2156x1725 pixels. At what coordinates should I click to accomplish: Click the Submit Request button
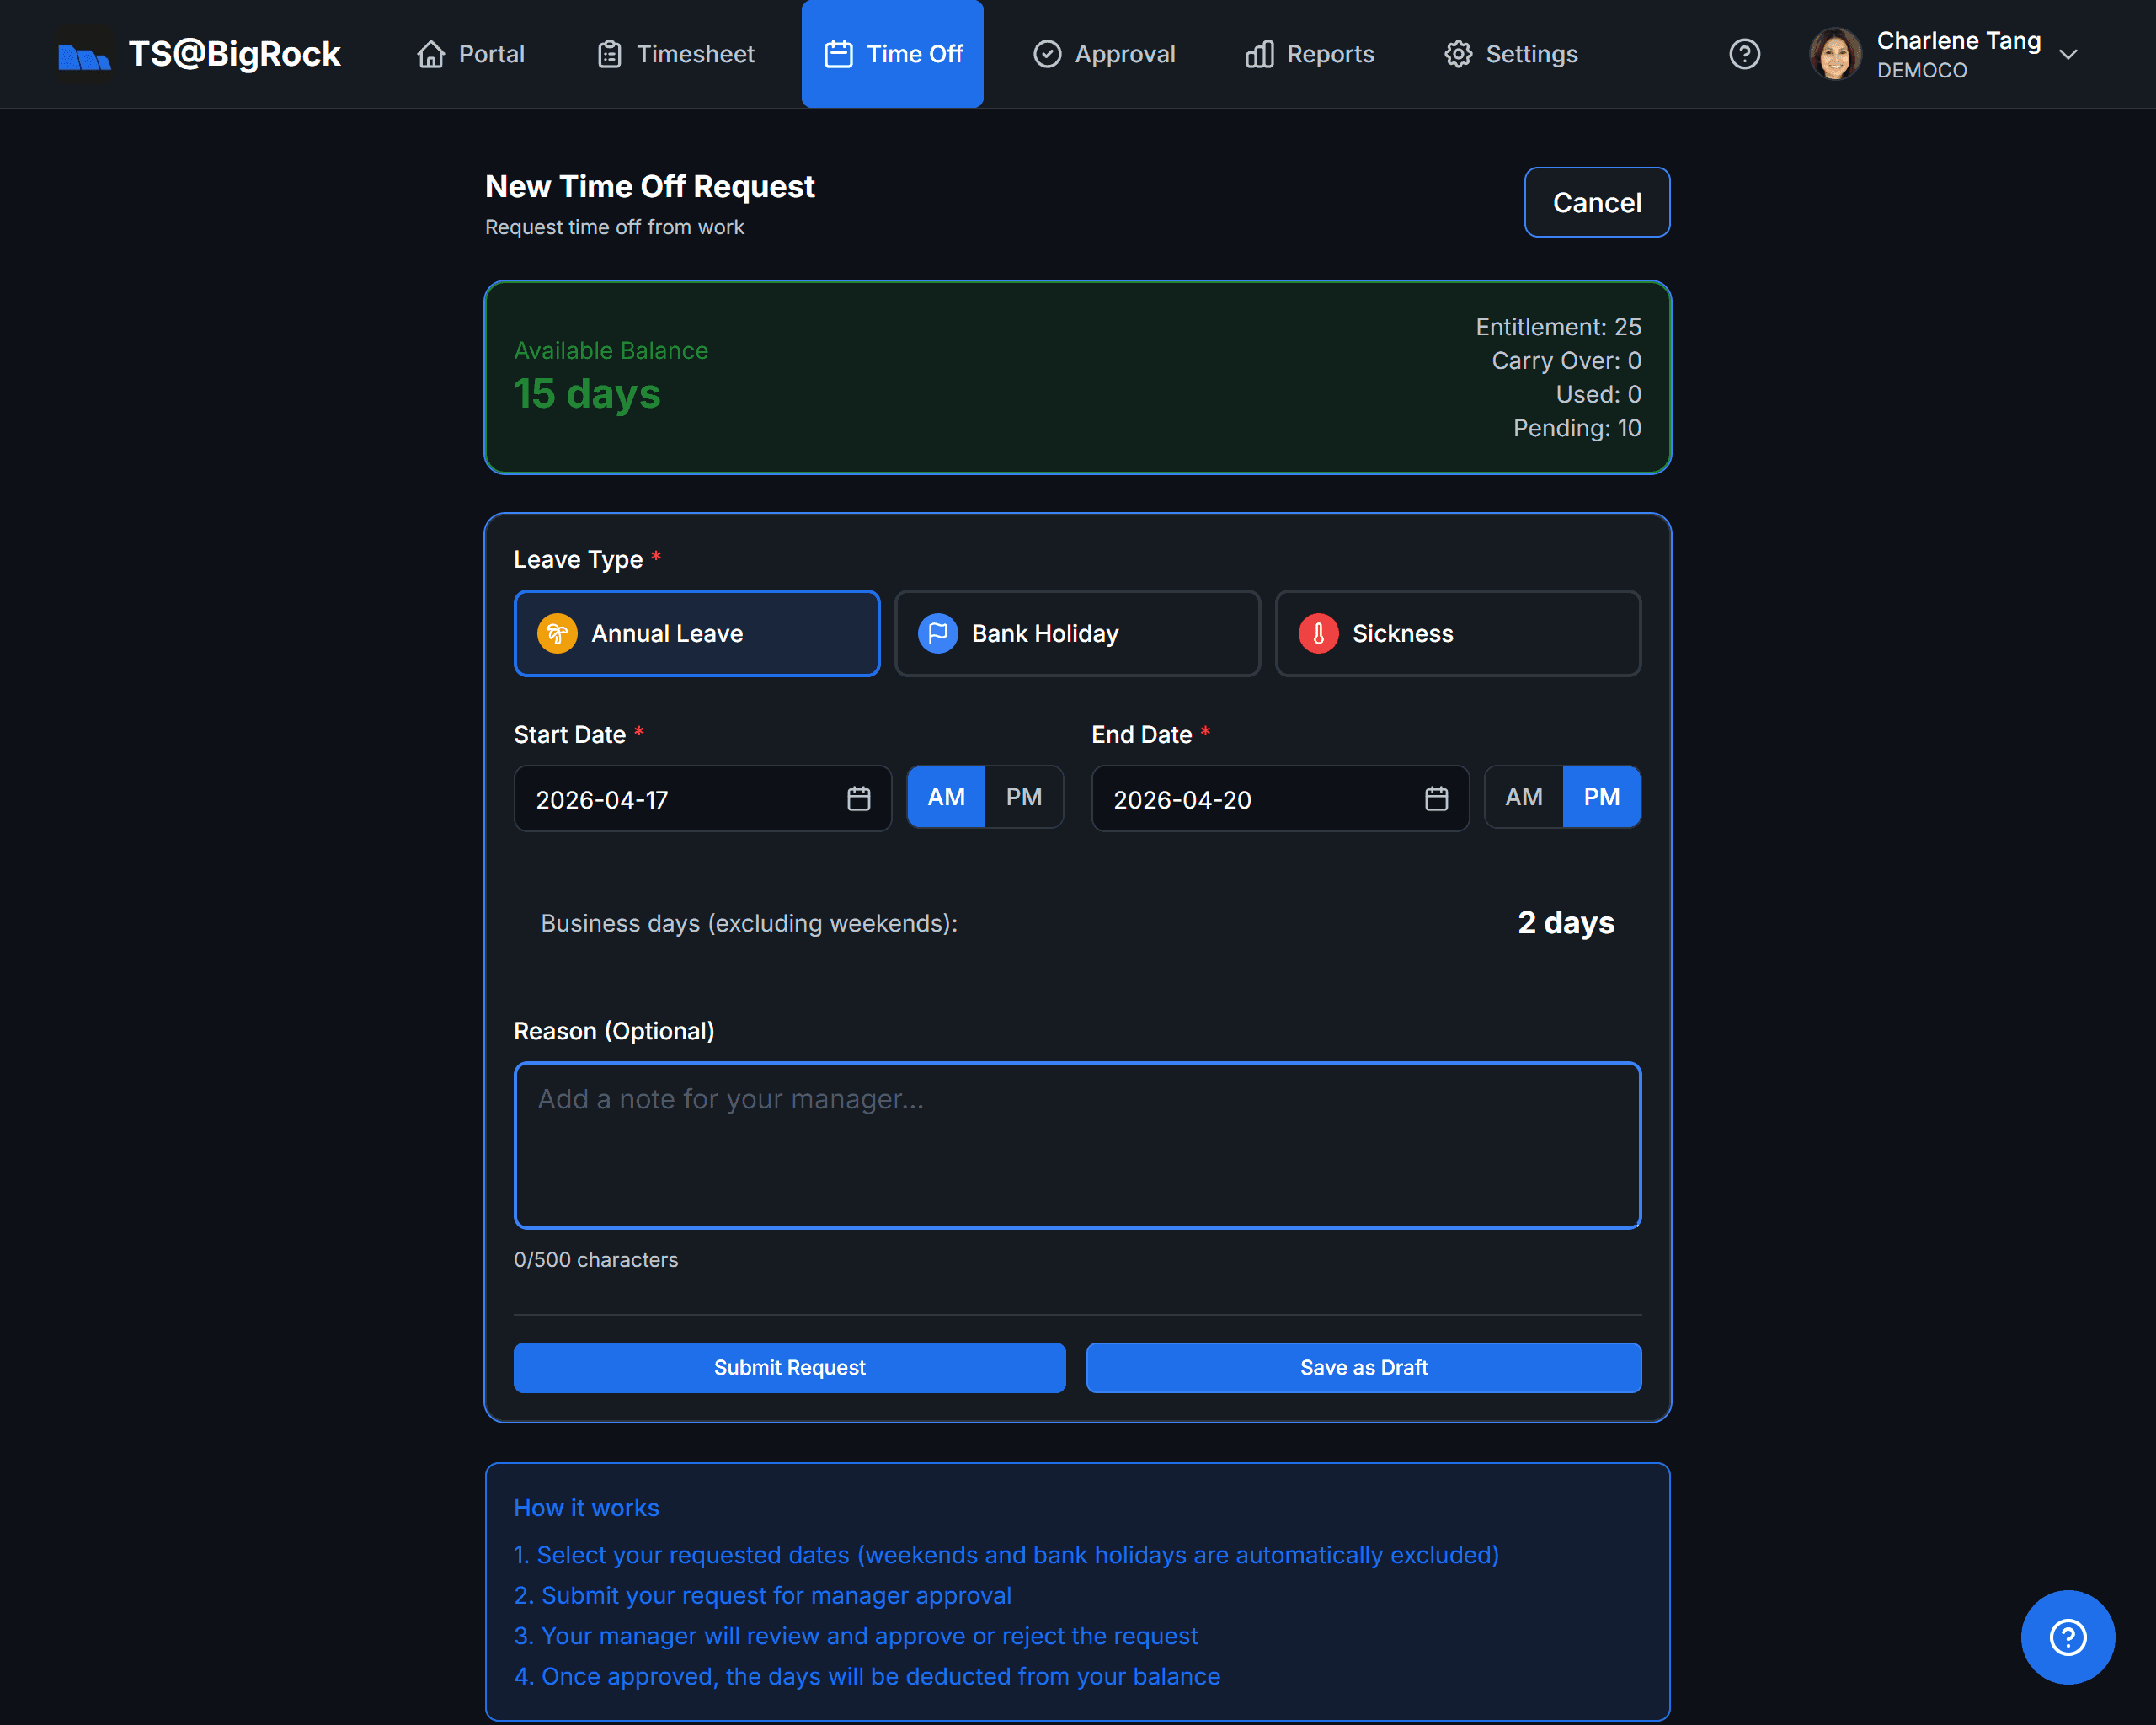point(789,1367)
